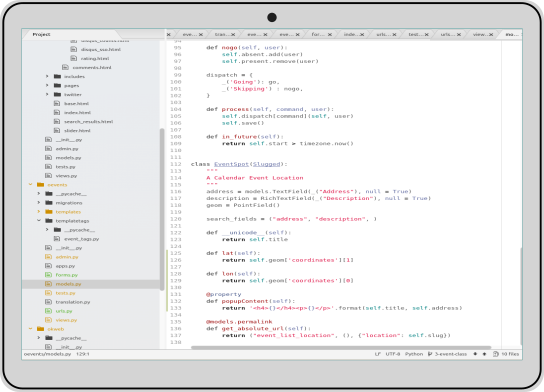Close the 'test...' tab using its X
Viewport: 544px width, 392px height.
click(x=426, y=34)
